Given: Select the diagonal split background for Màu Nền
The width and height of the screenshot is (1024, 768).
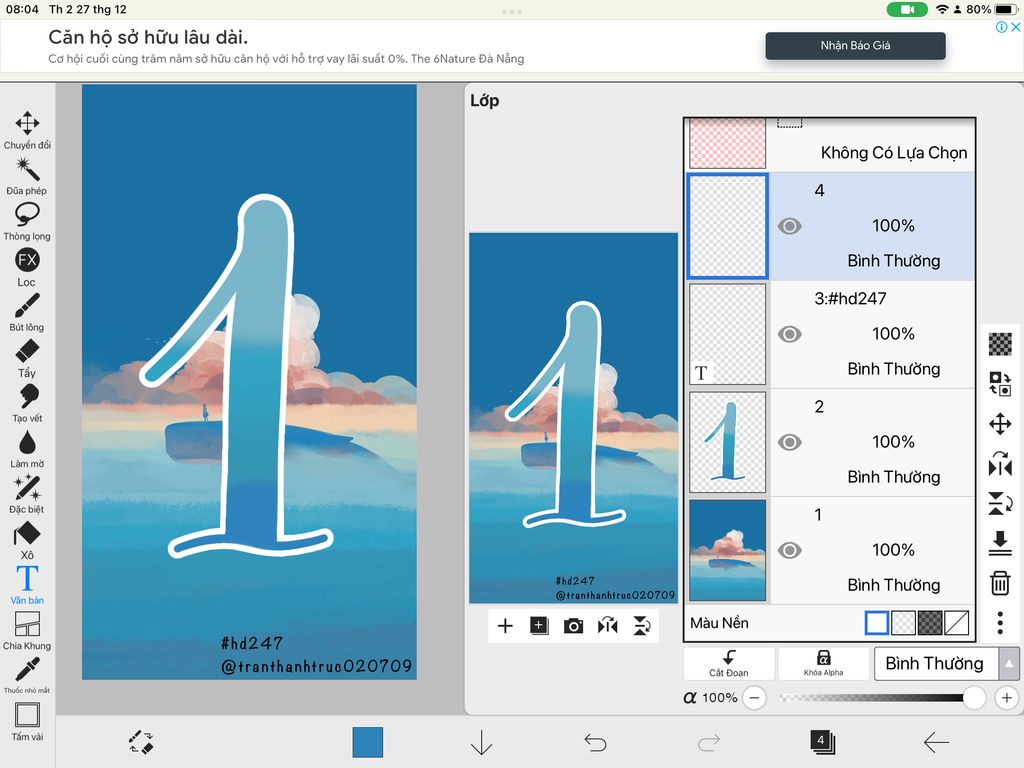Looking at the screenshot, I should (957, 623).
